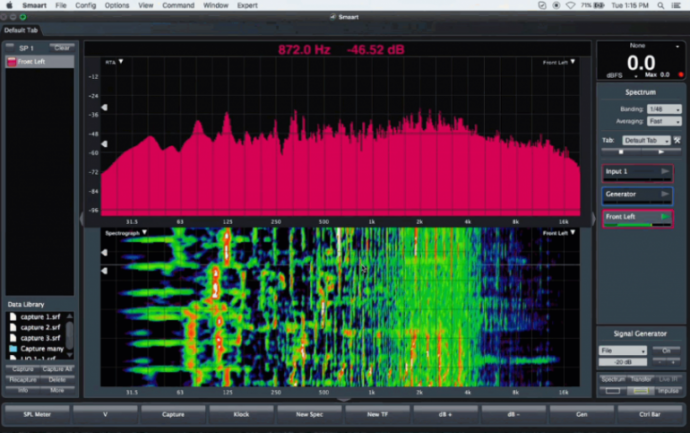
Task: Open the Capture many folder in Data Library
Action: (x=38, y=347)
